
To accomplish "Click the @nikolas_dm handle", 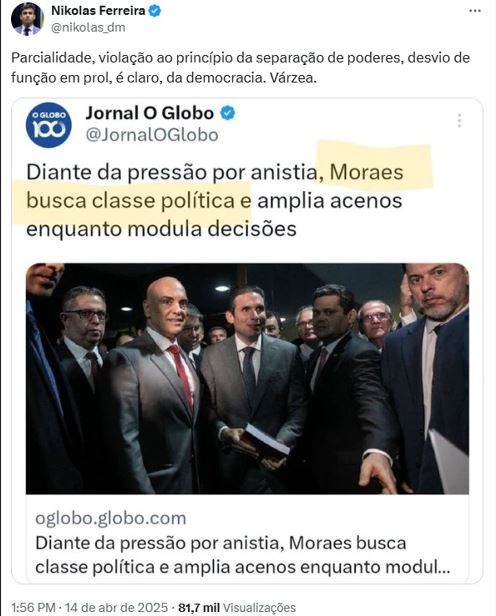I will 88,28.
